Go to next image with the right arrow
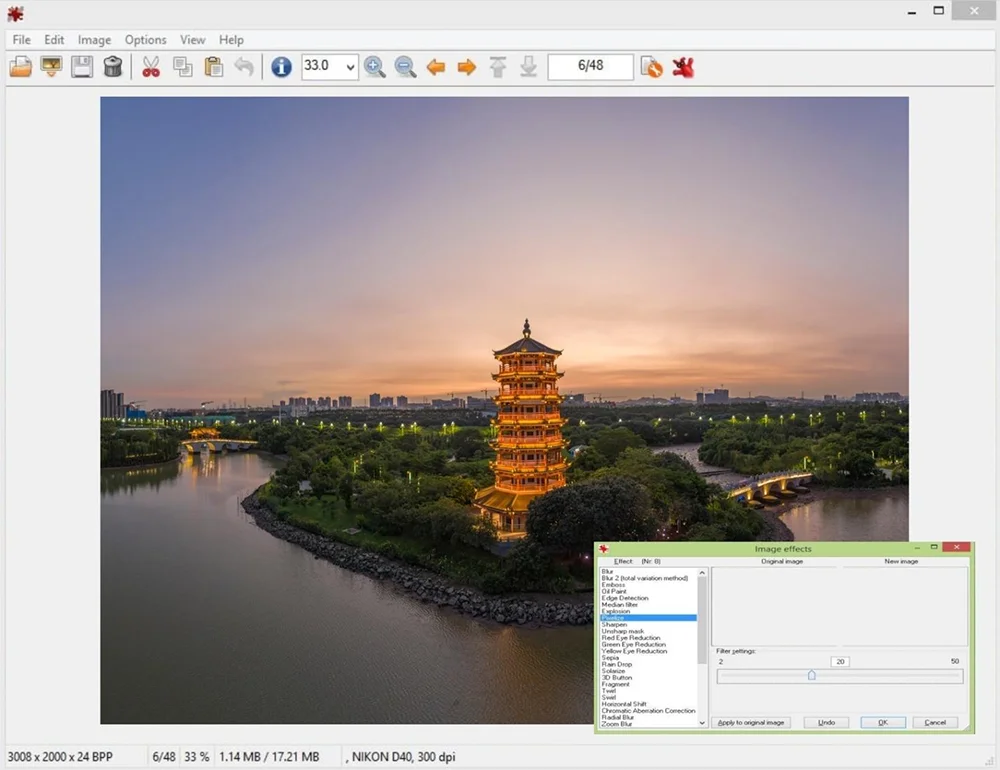 click(x=466, y=67)
